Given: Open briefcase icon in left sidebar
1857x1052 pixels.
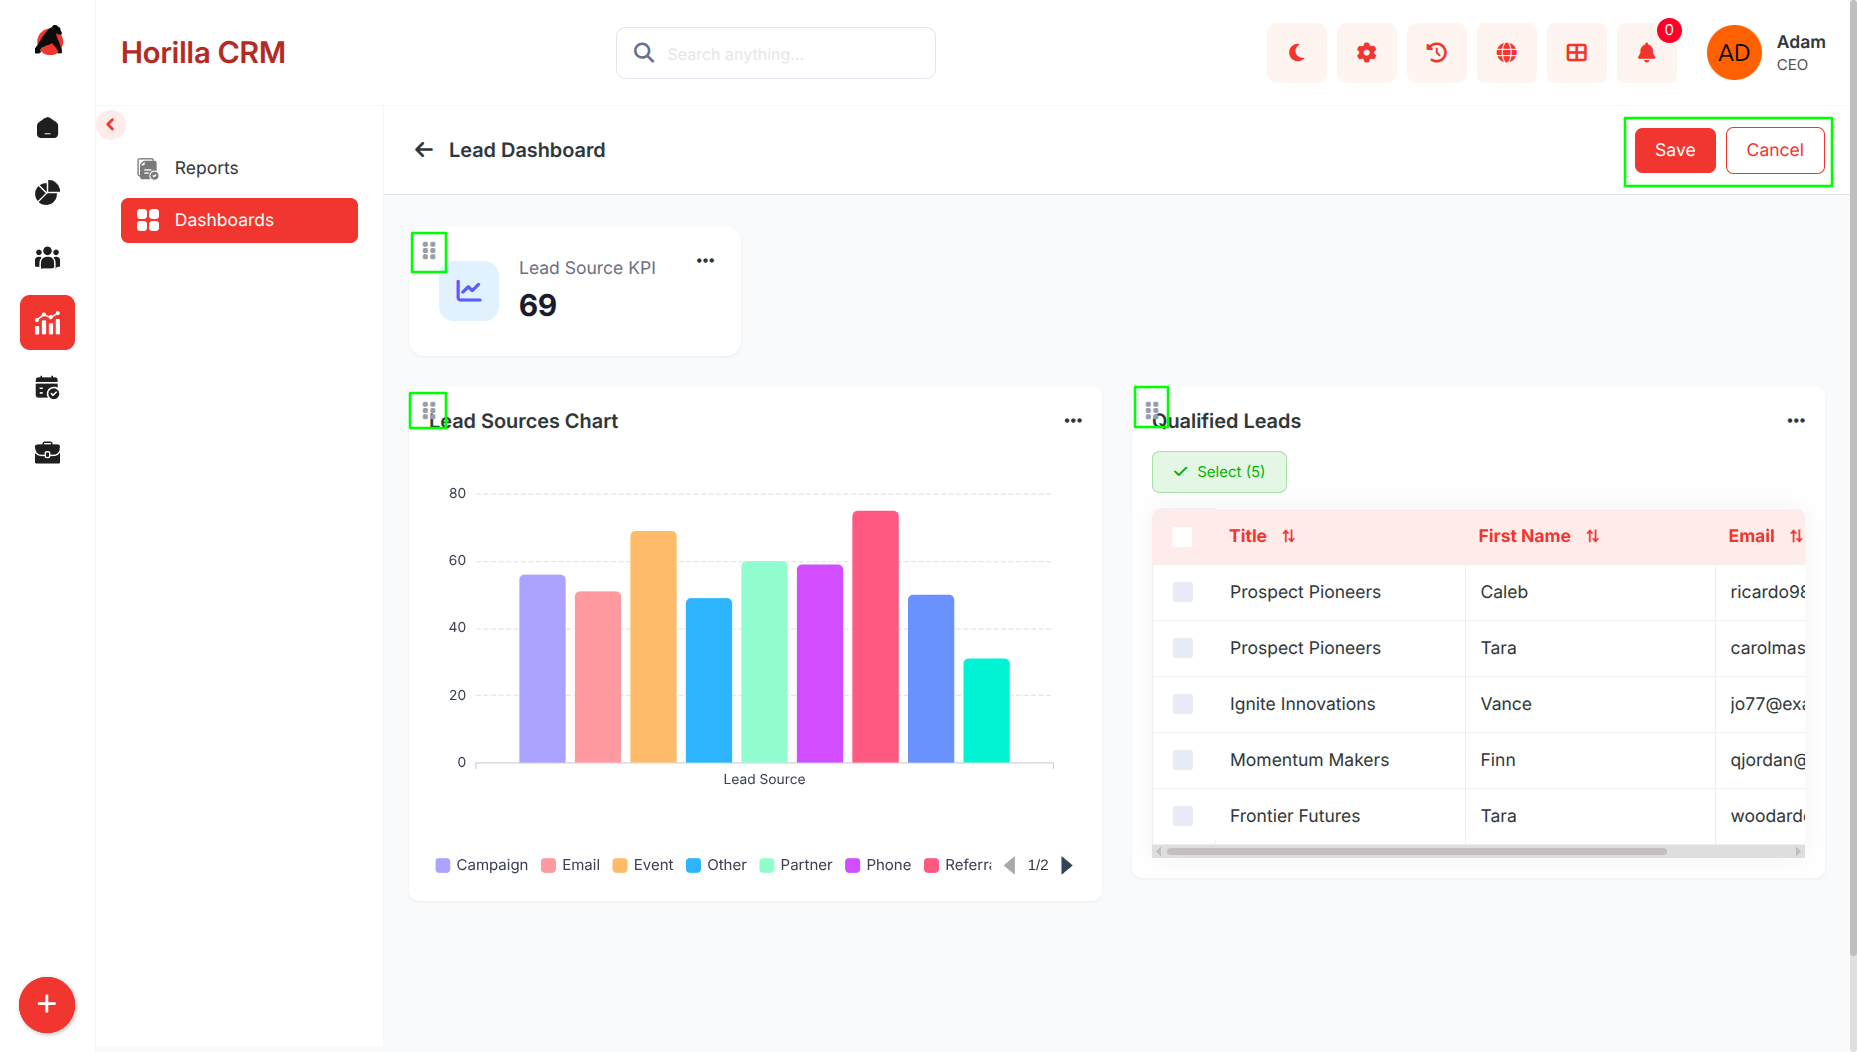Looking at the screenshot, I should [47, 453].
